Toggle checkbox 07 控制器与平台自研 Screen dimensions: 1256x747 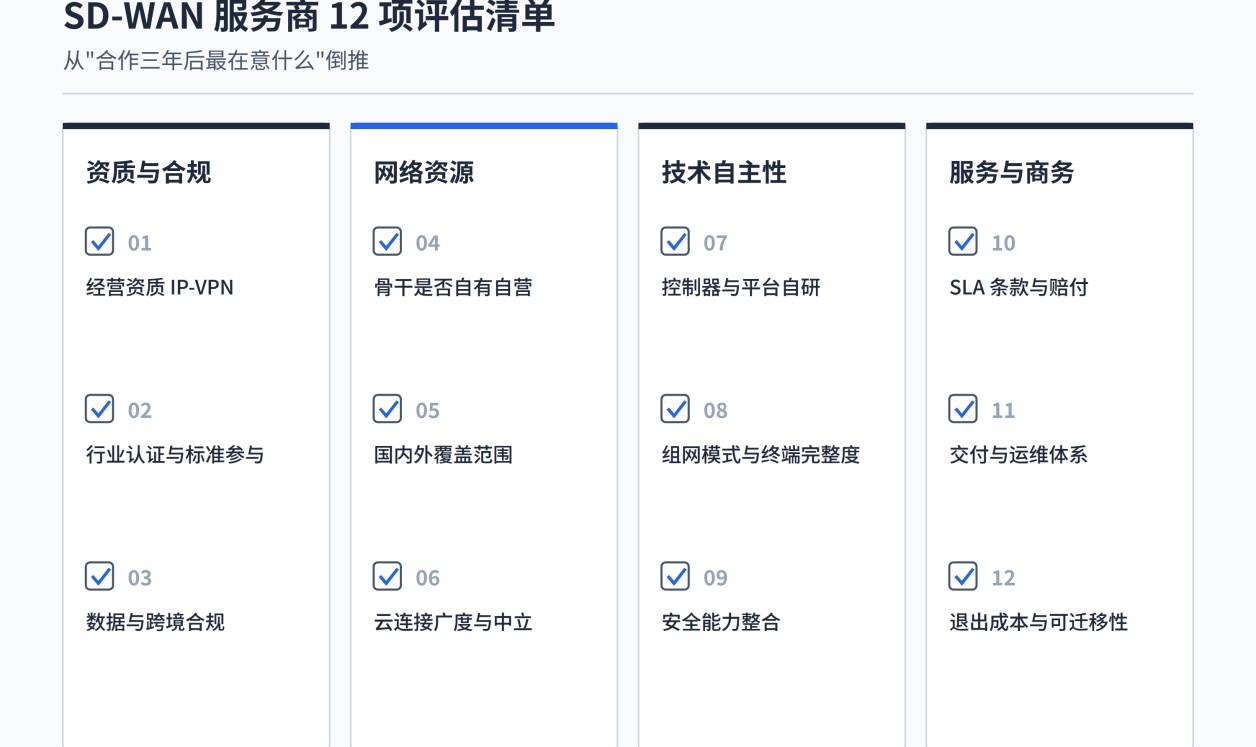[676, 241]
